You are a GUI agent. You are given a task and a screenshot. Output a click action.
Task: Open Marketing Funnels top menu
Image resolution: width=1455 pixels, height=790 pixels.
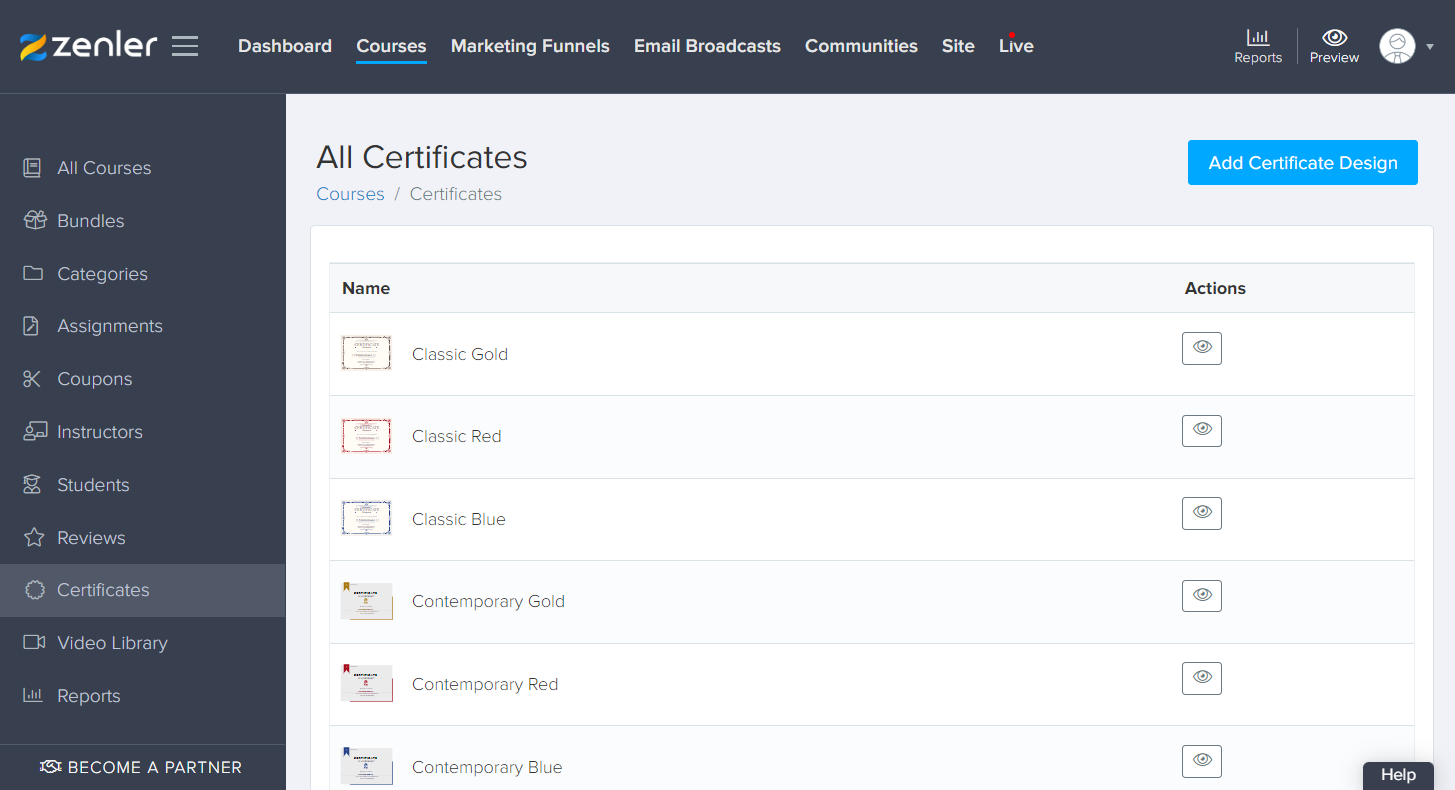pyautogui.click(x=530, y=46)
